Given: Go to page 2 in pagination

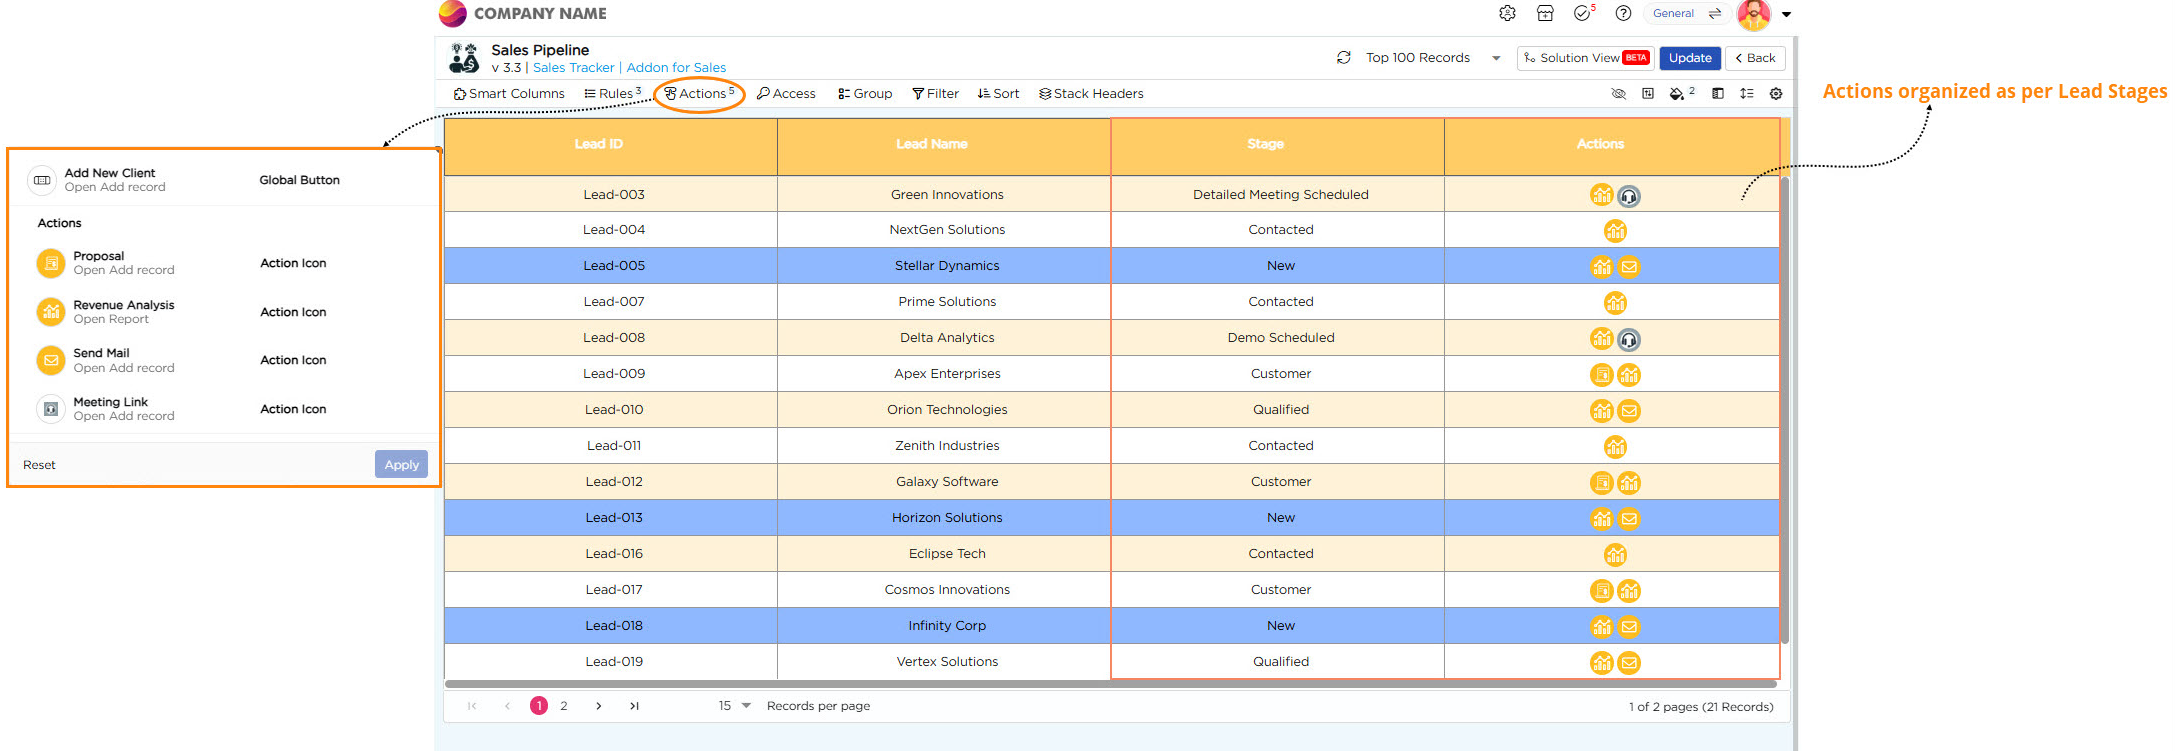Looking at the screenshot, I should 564,706.
